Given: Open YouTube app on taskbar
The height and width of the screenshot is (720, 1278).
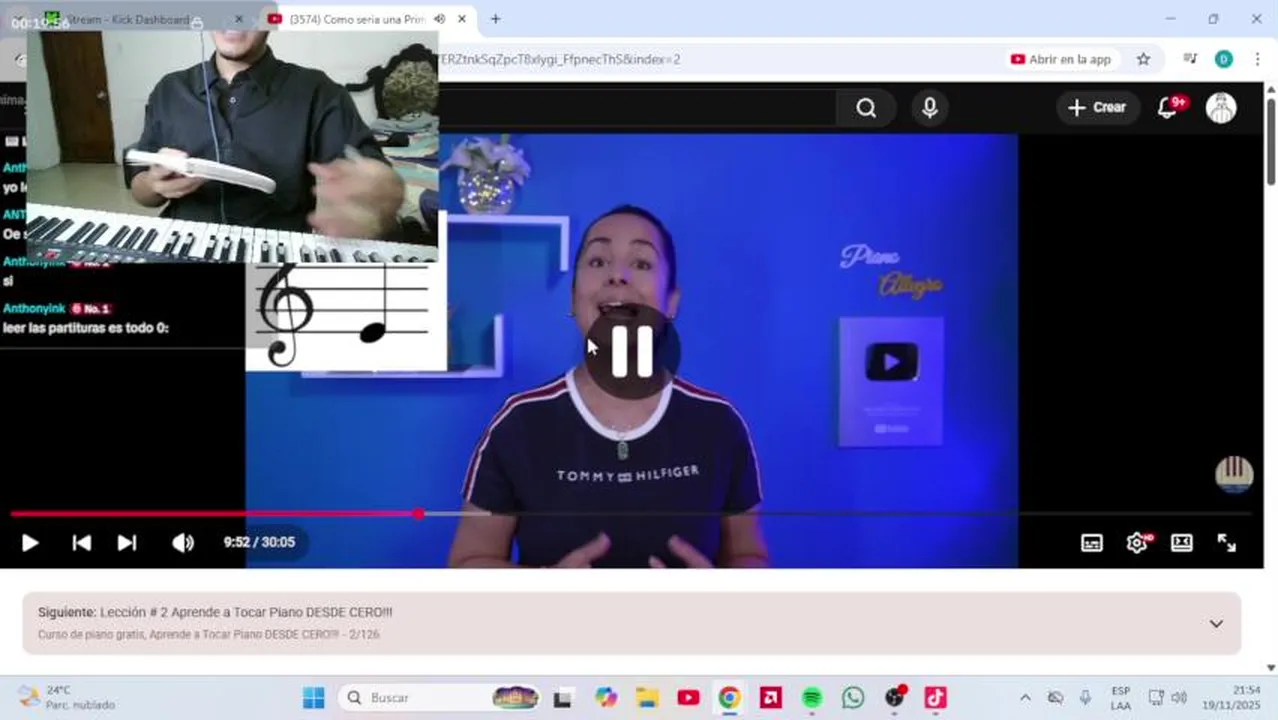Looking at the screenshot, I should [x=688, y=697].
